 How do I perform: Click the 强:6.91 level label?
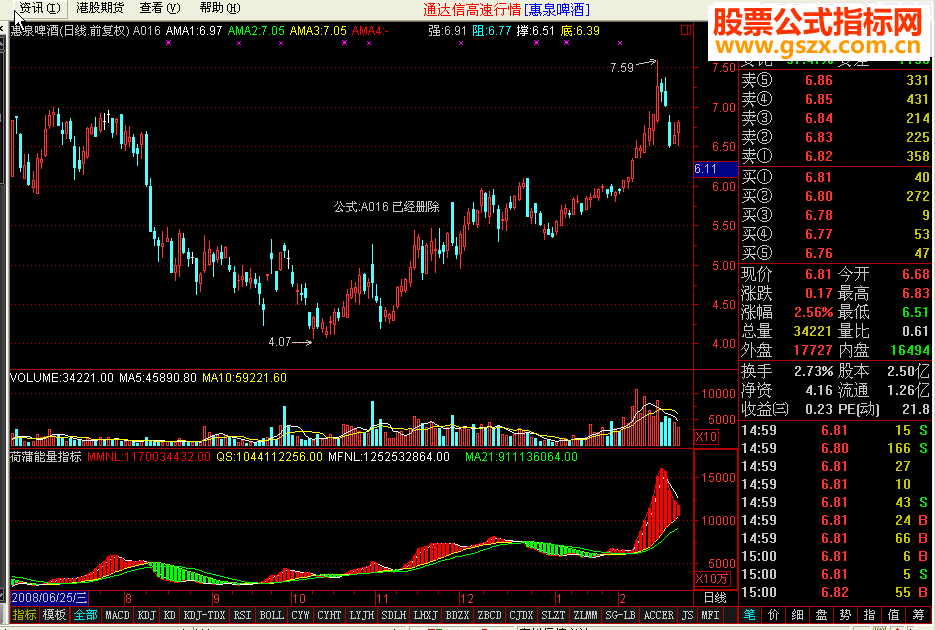pos(447,31)
